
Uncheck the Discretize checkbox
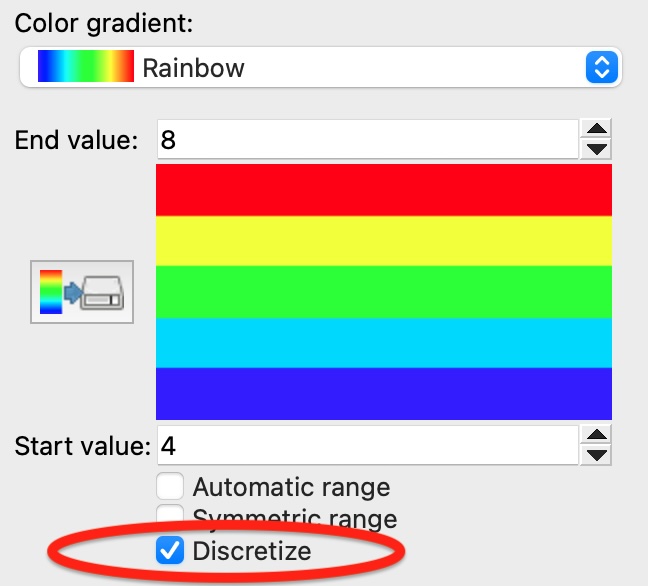coord(171,550)
